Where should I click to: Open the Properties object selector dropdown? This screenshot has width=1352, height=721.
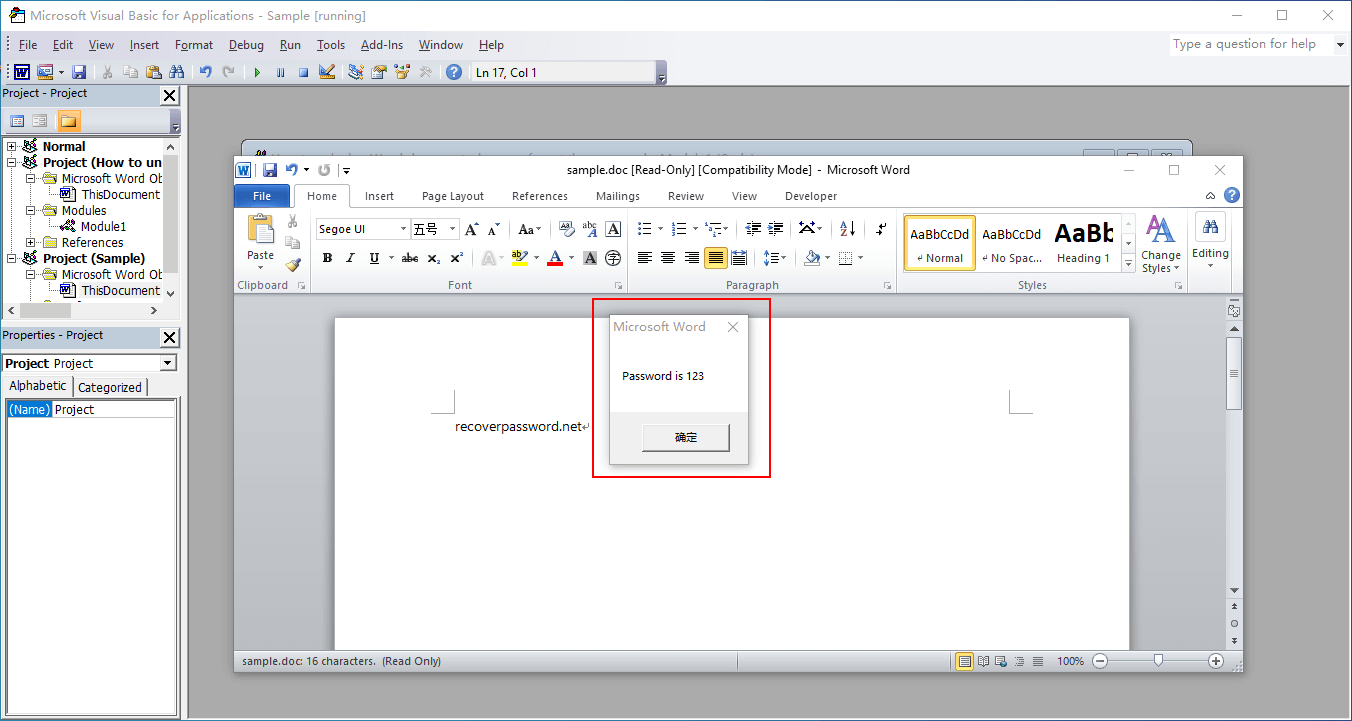pos(168,363)
